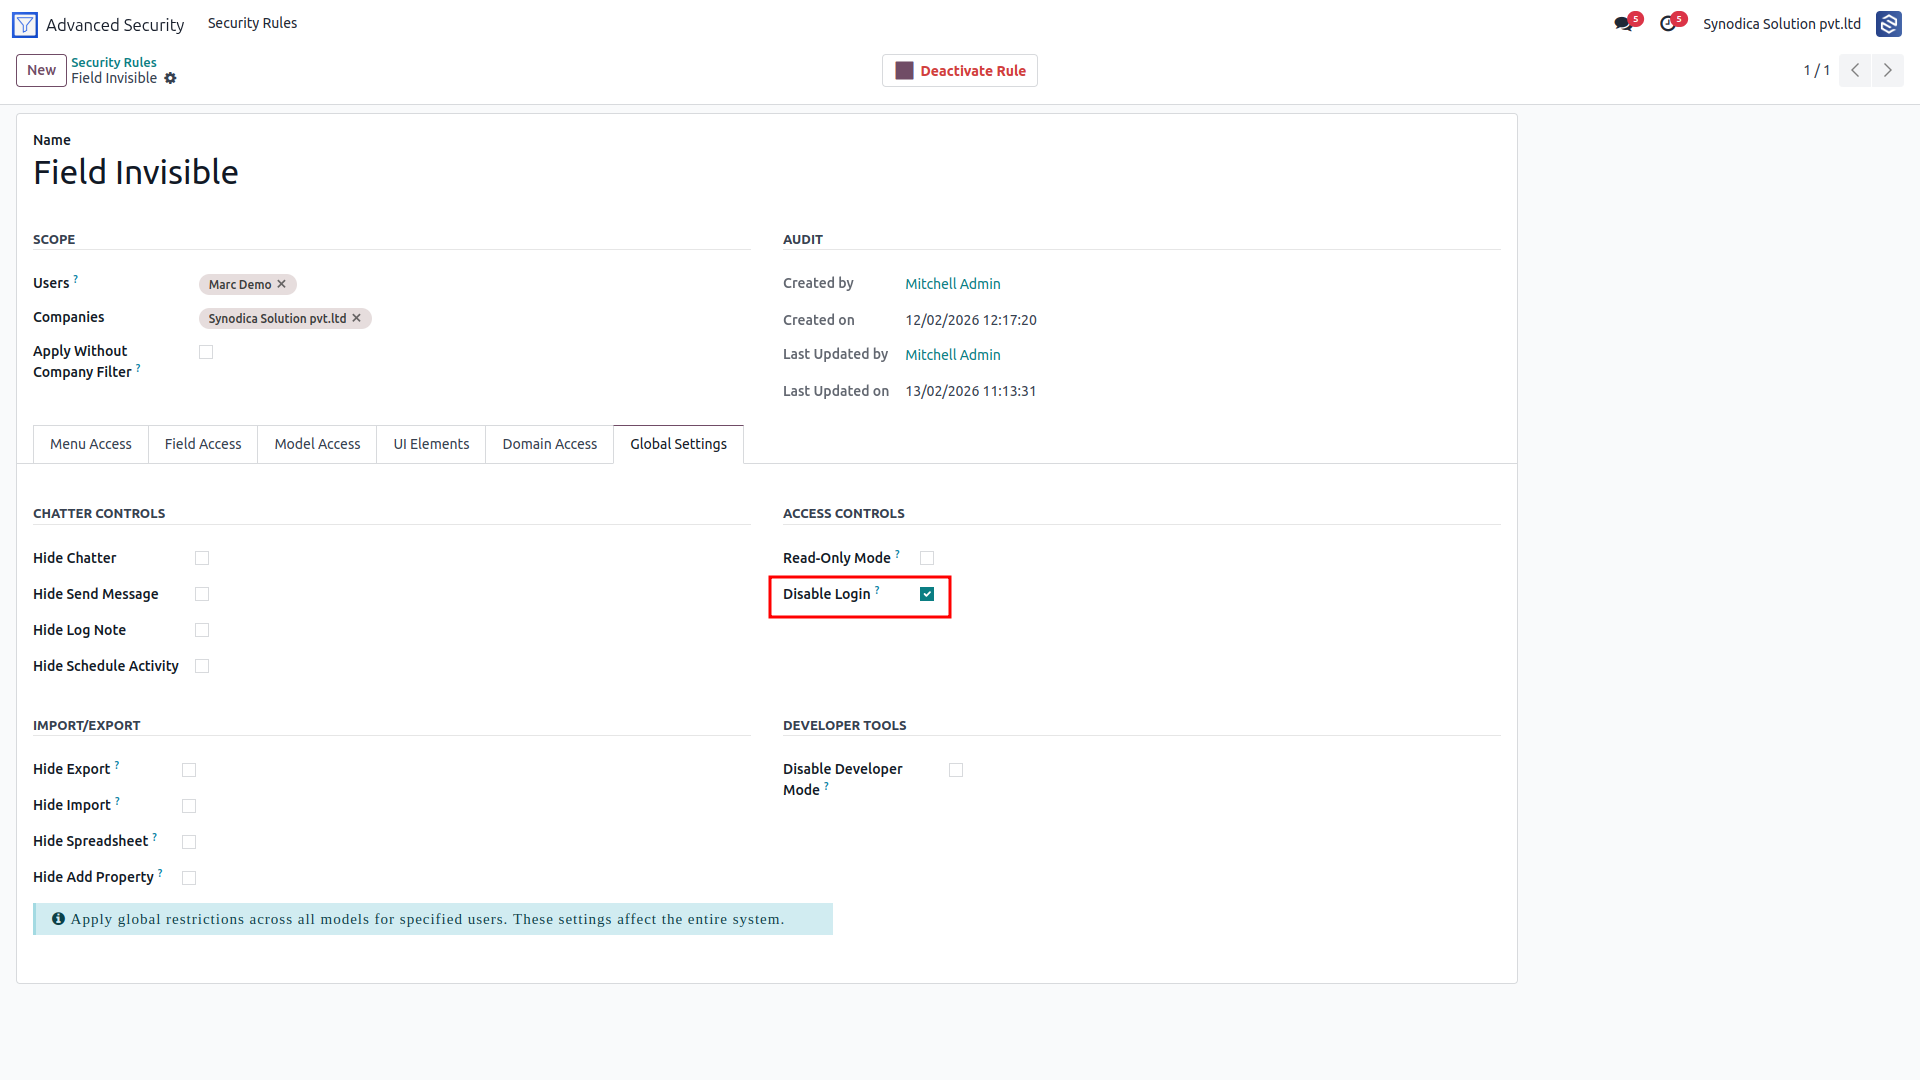Image resolution: width=1920 pixels, height=1080 pixels.
Task: Enable the Hide Schedule Activity checkbox
Action: (x=202, y=666)
